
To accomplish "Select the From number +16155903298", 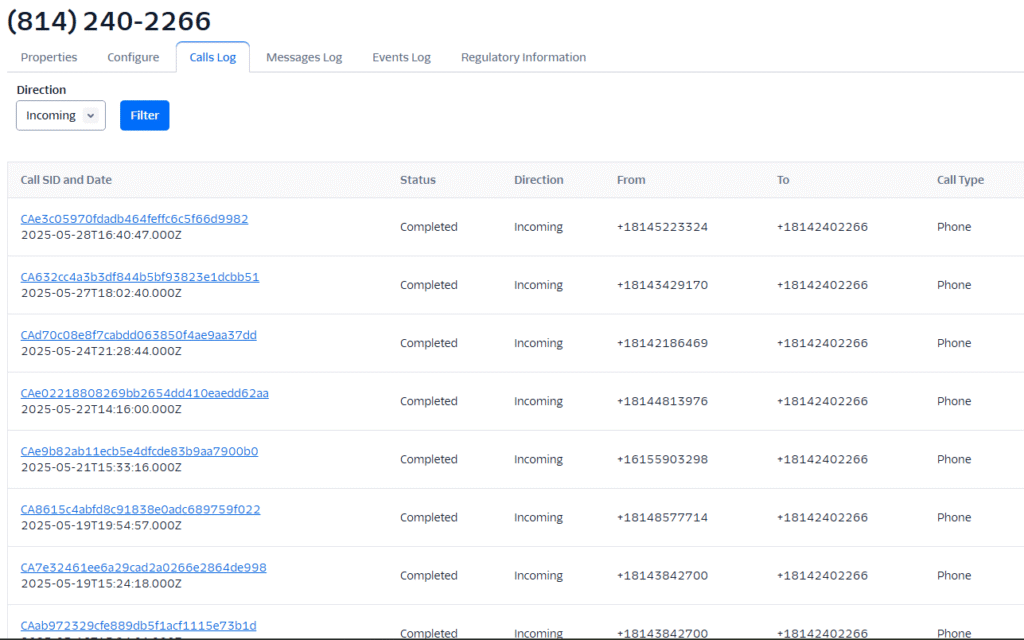I will [x=662, y=459].
